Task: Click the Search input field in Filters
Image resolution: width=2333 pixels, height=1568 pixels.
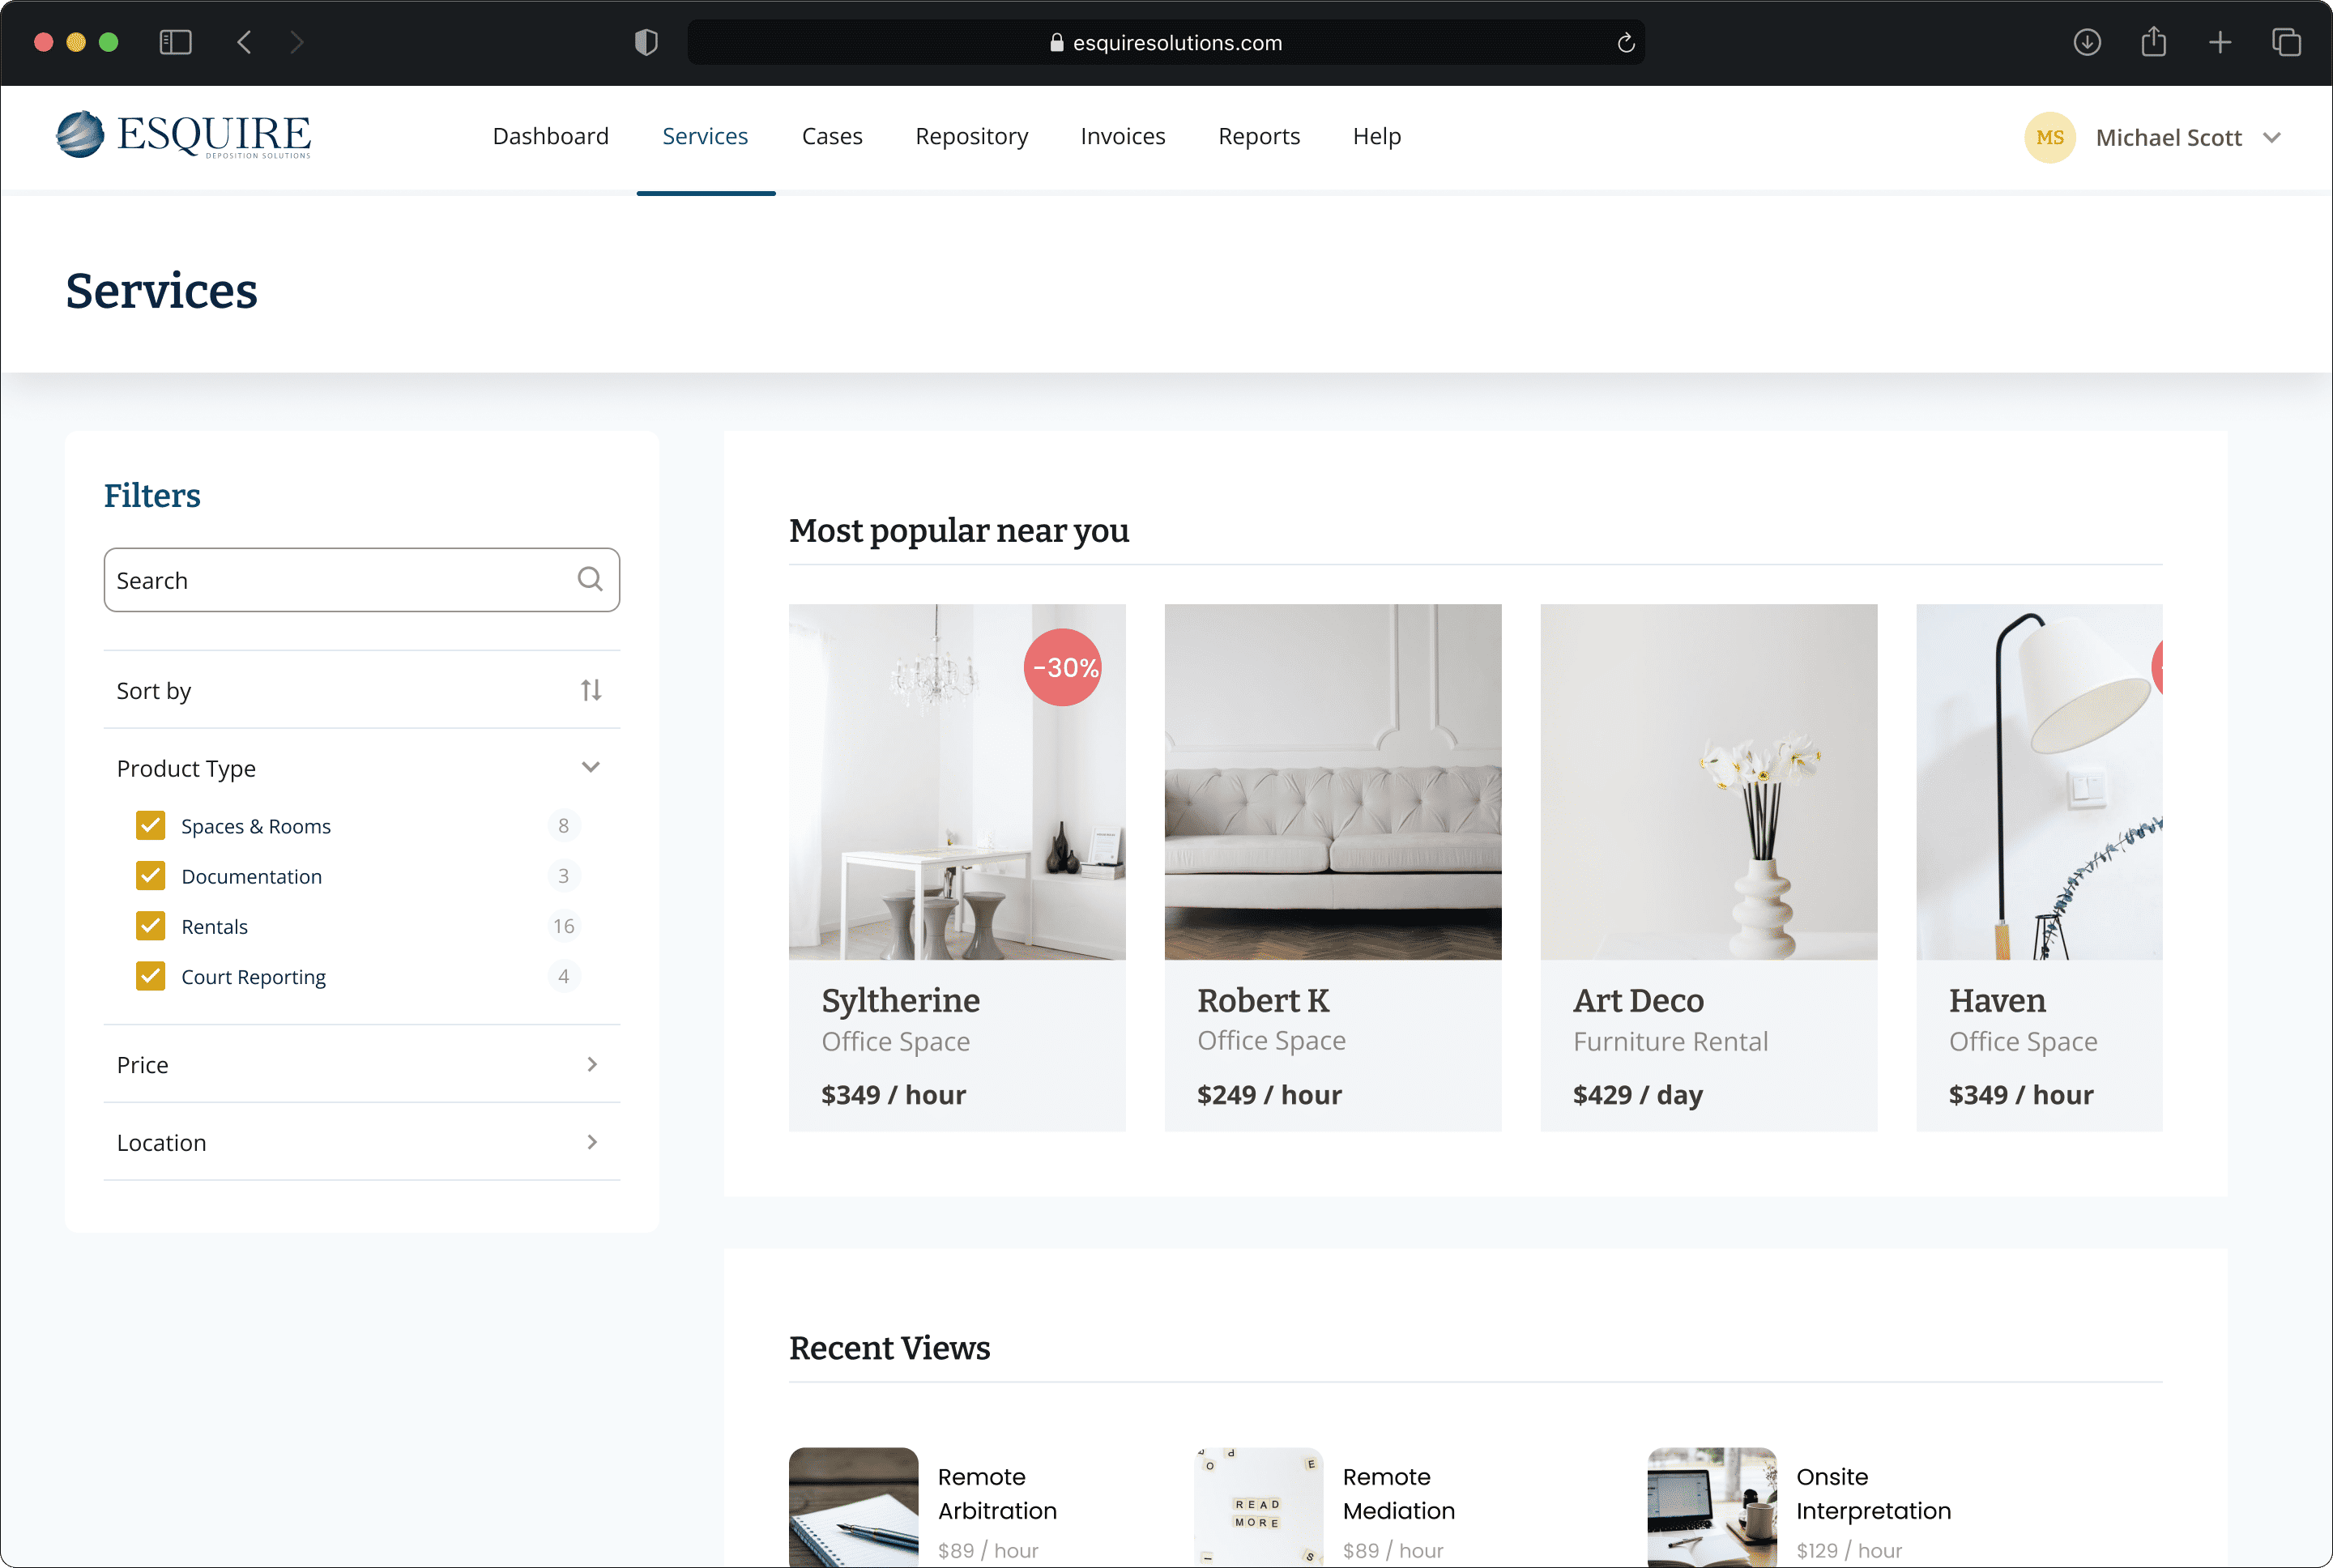Action: click(x=340, y=580)
